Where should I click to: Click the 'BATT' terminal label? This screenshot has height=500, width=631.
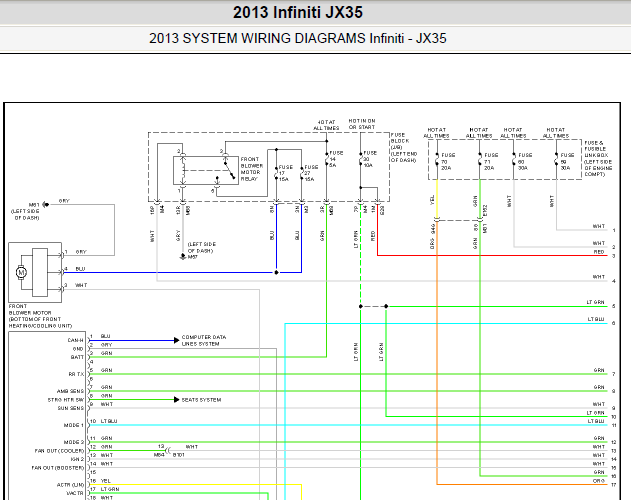pos(77,357)
